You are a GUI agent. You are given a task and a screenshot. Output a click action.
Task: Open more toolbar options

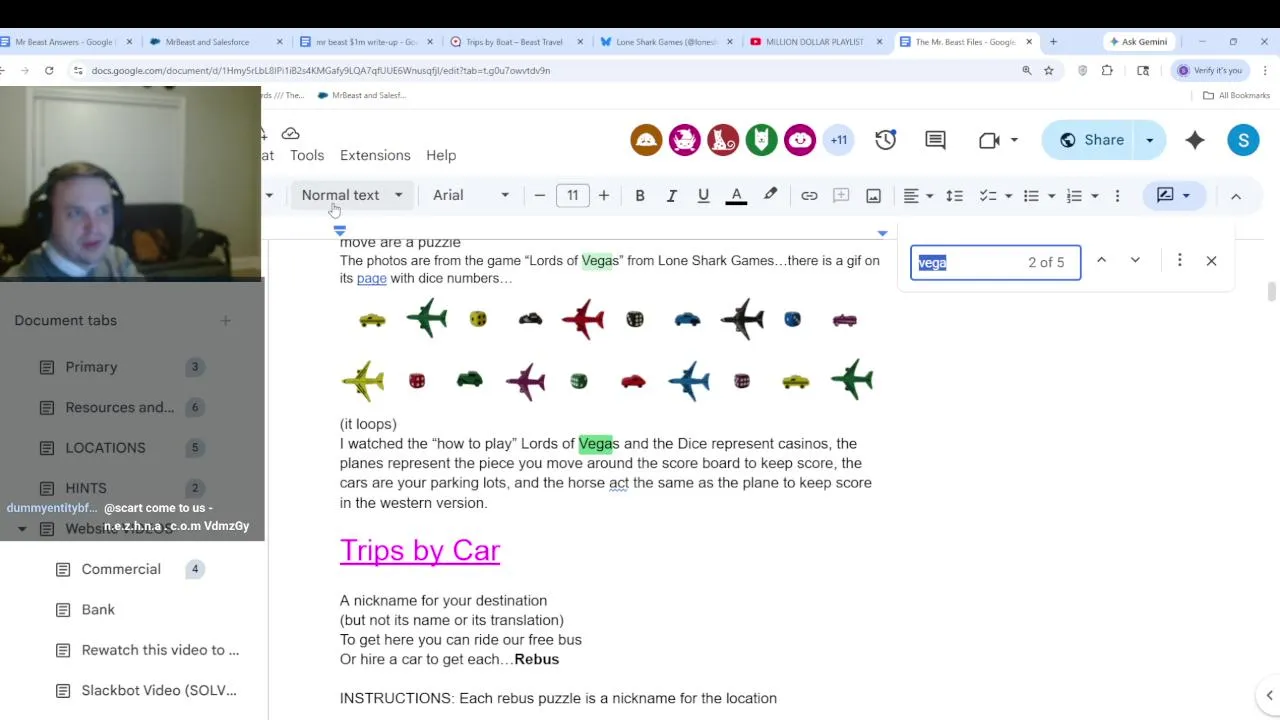(x=1117, y=196)
